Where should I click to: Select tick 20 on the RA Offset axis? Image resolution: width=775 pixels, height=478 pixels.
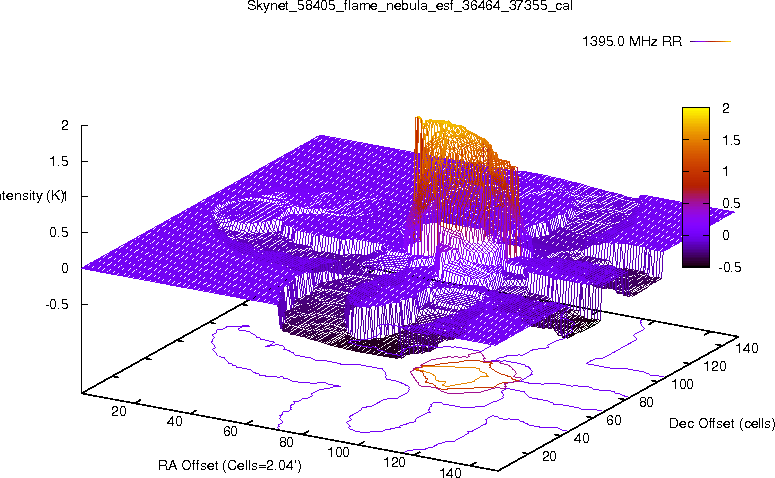[x=119, y=411]
